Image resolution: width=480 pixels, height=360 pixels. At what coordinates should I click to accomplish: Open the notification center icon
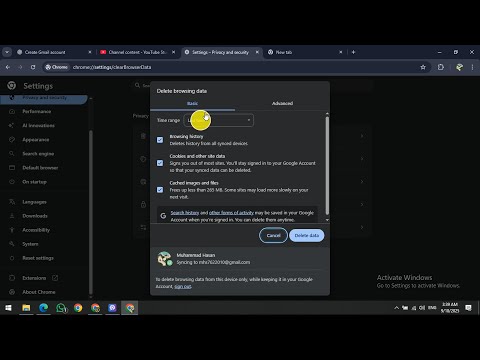[x=468, y=308]
